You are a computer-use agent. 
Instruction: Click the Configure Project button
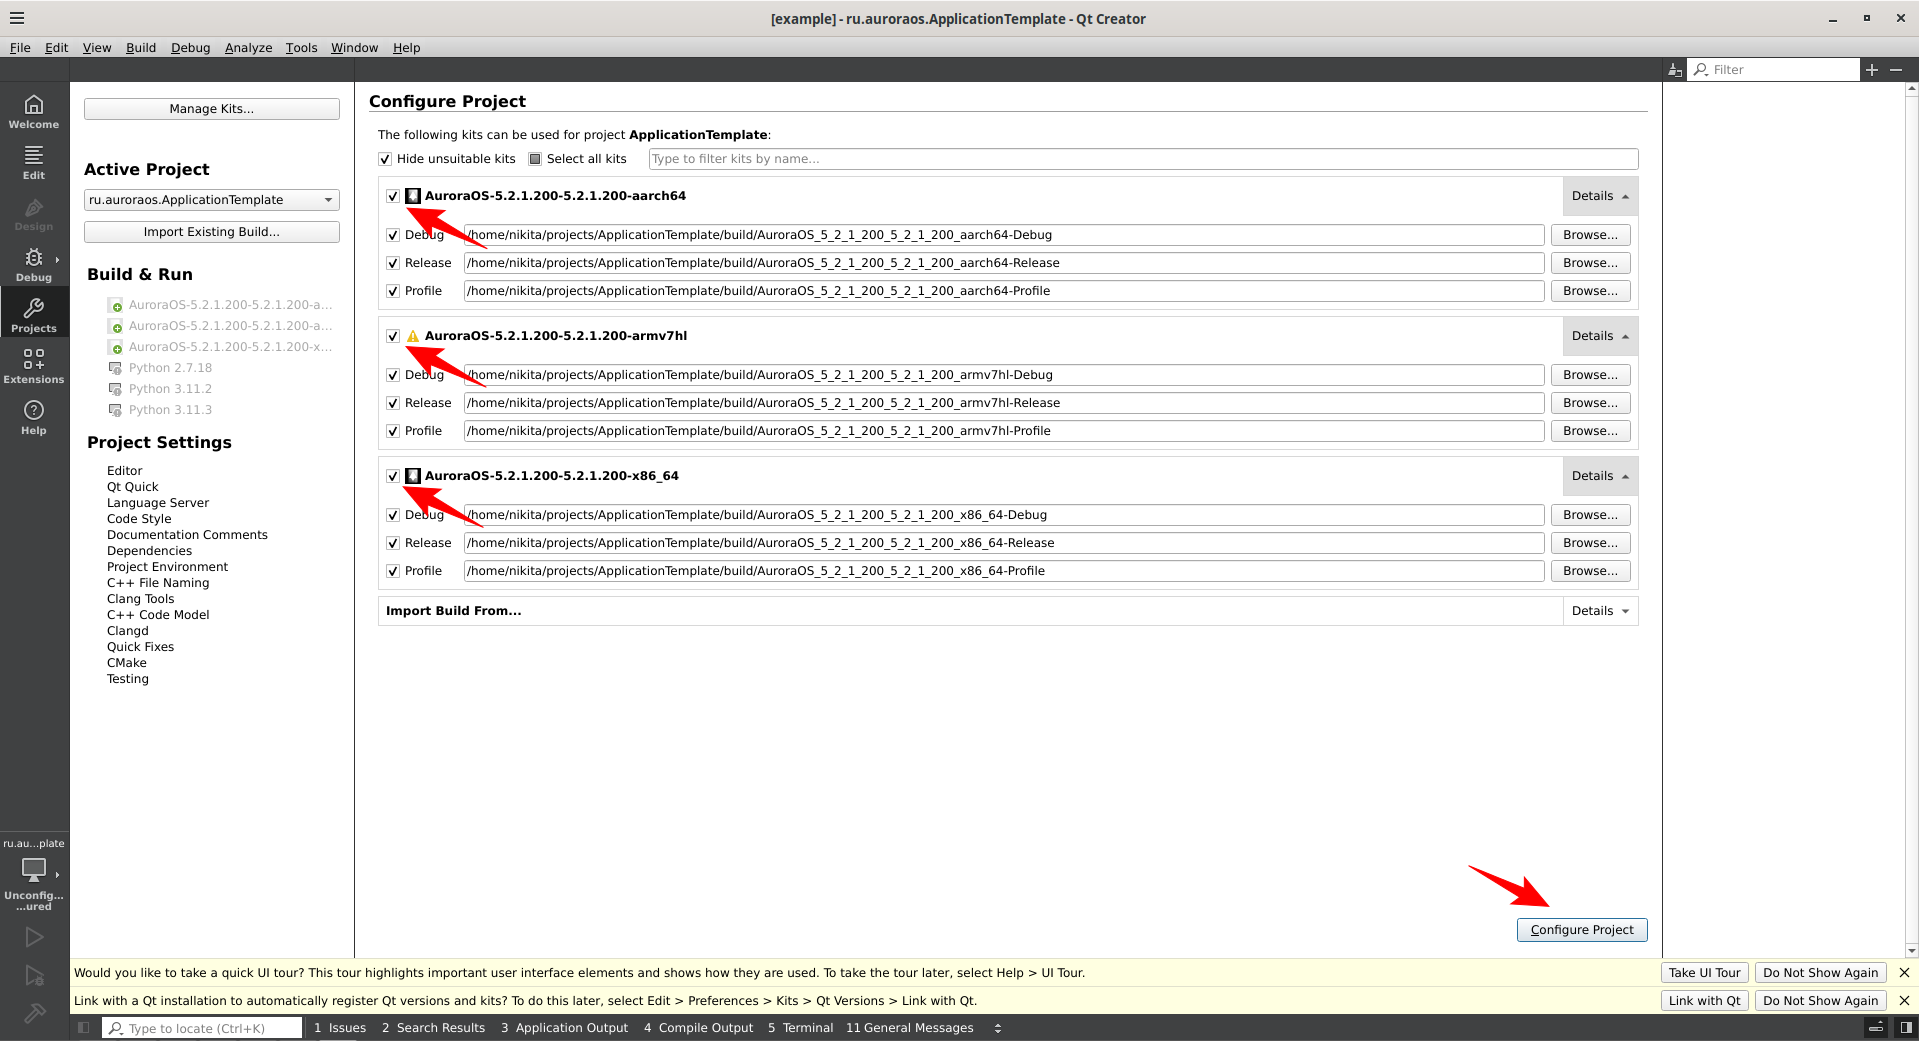[x=1582, y=930]
